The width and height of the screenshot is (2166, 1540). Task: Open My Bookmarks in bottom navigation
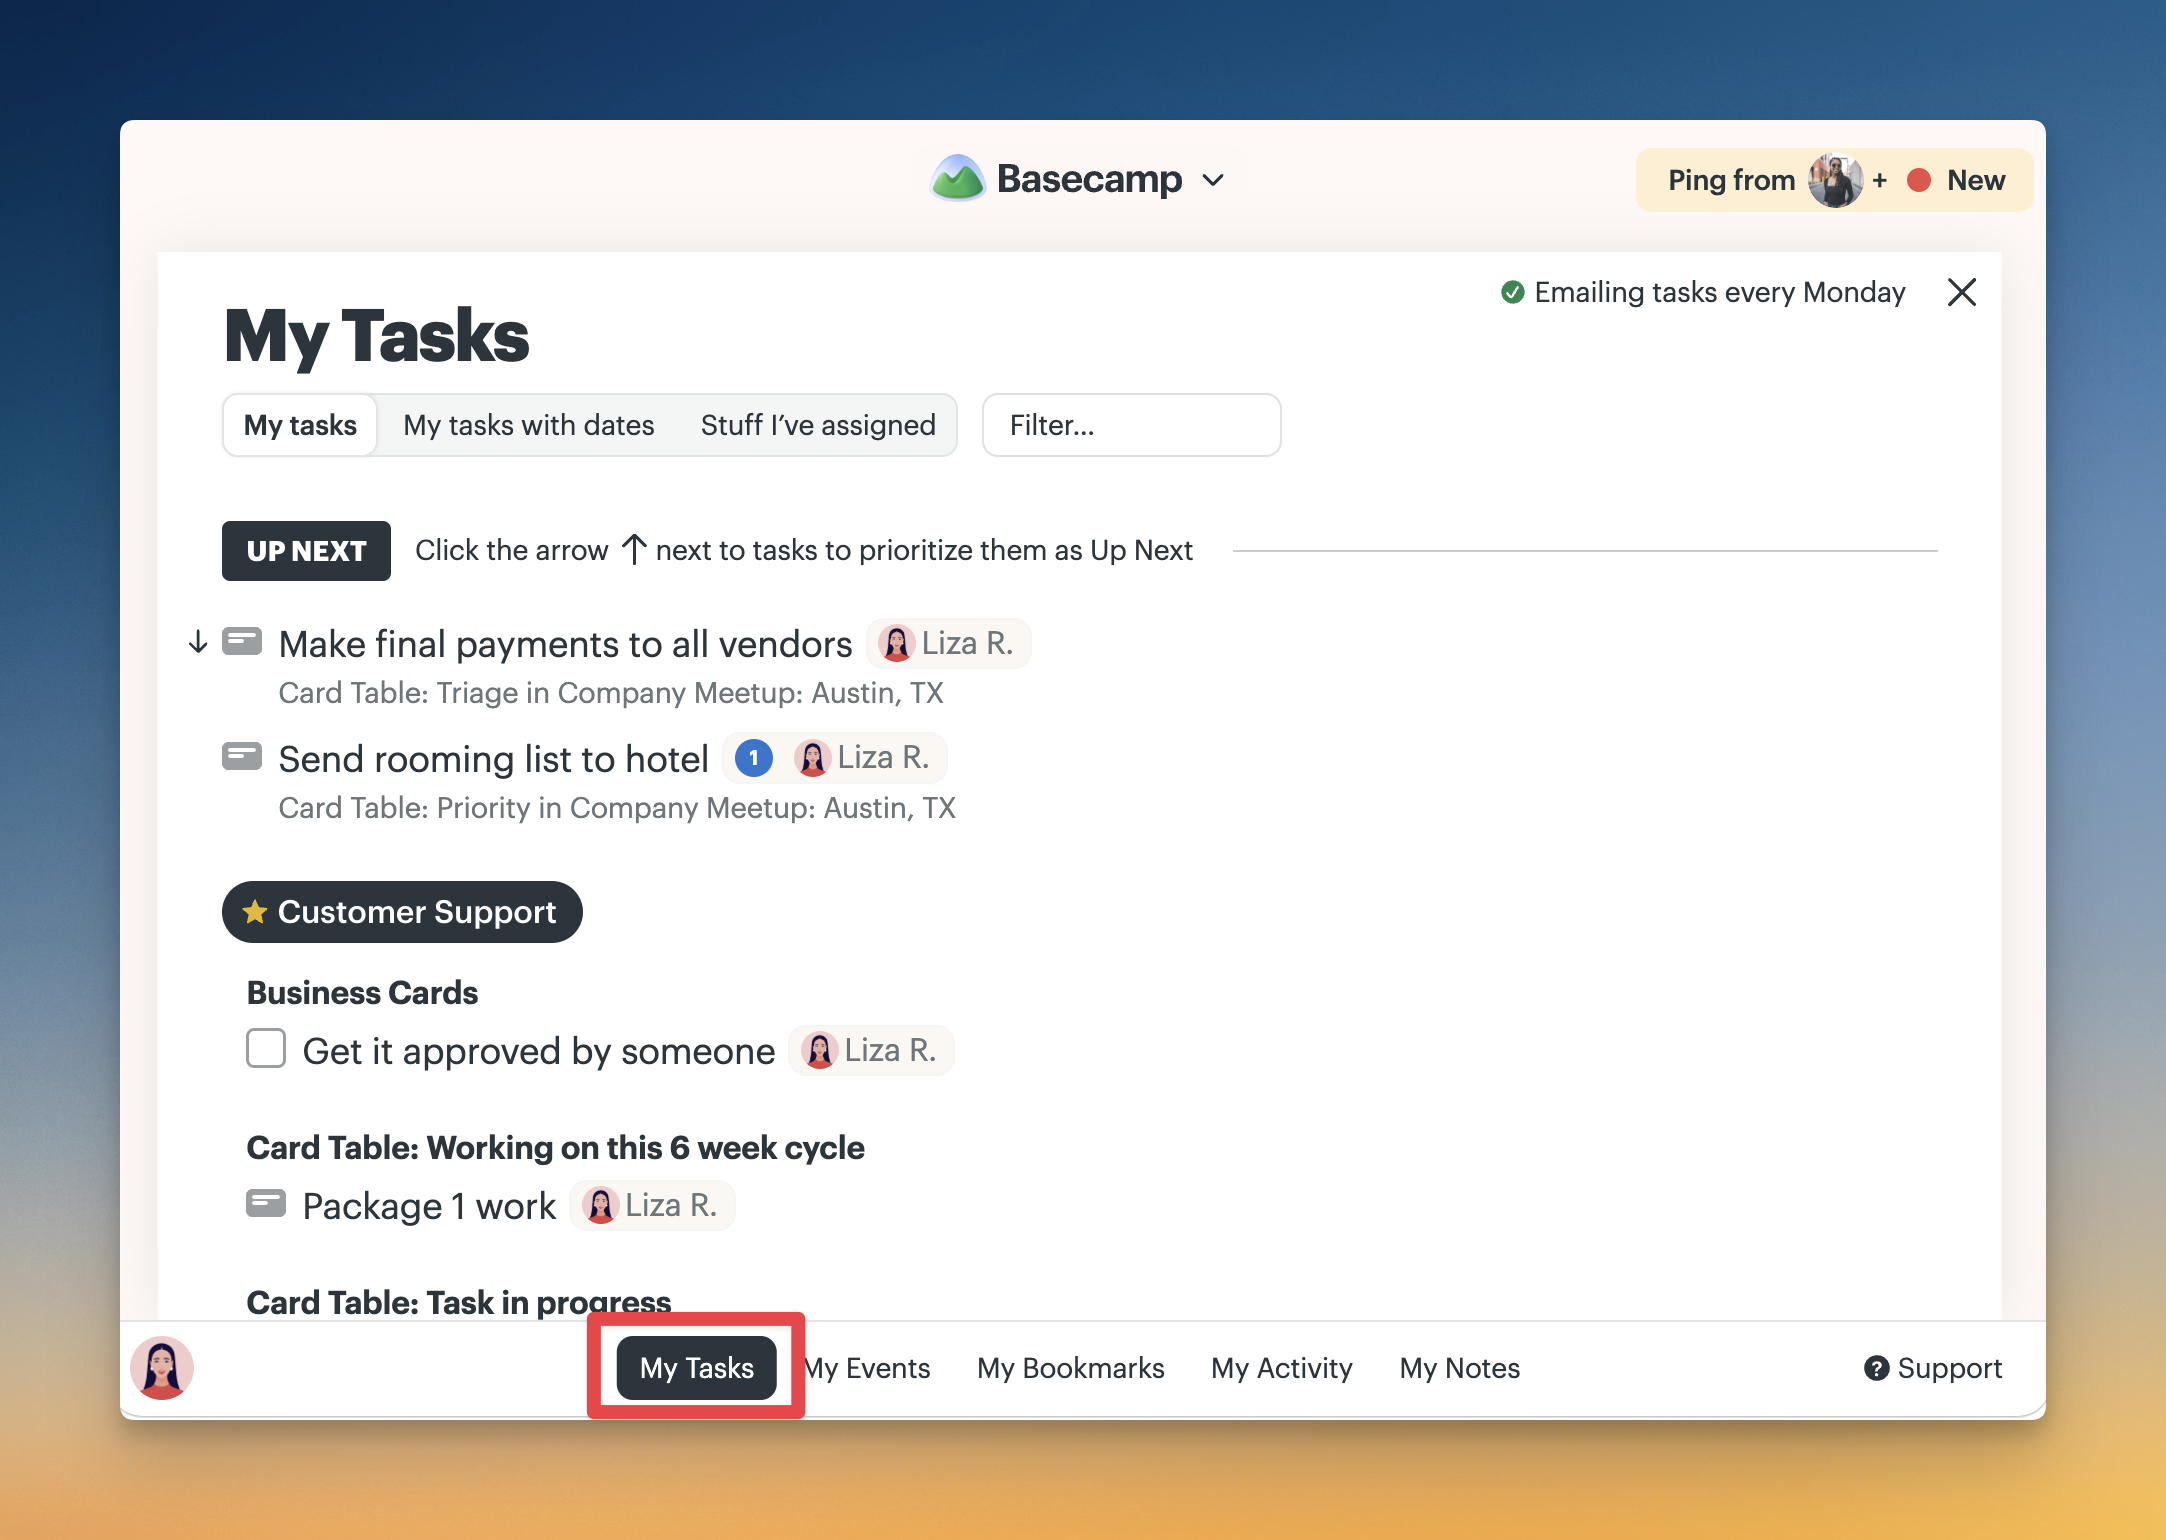point(1070,1368)
